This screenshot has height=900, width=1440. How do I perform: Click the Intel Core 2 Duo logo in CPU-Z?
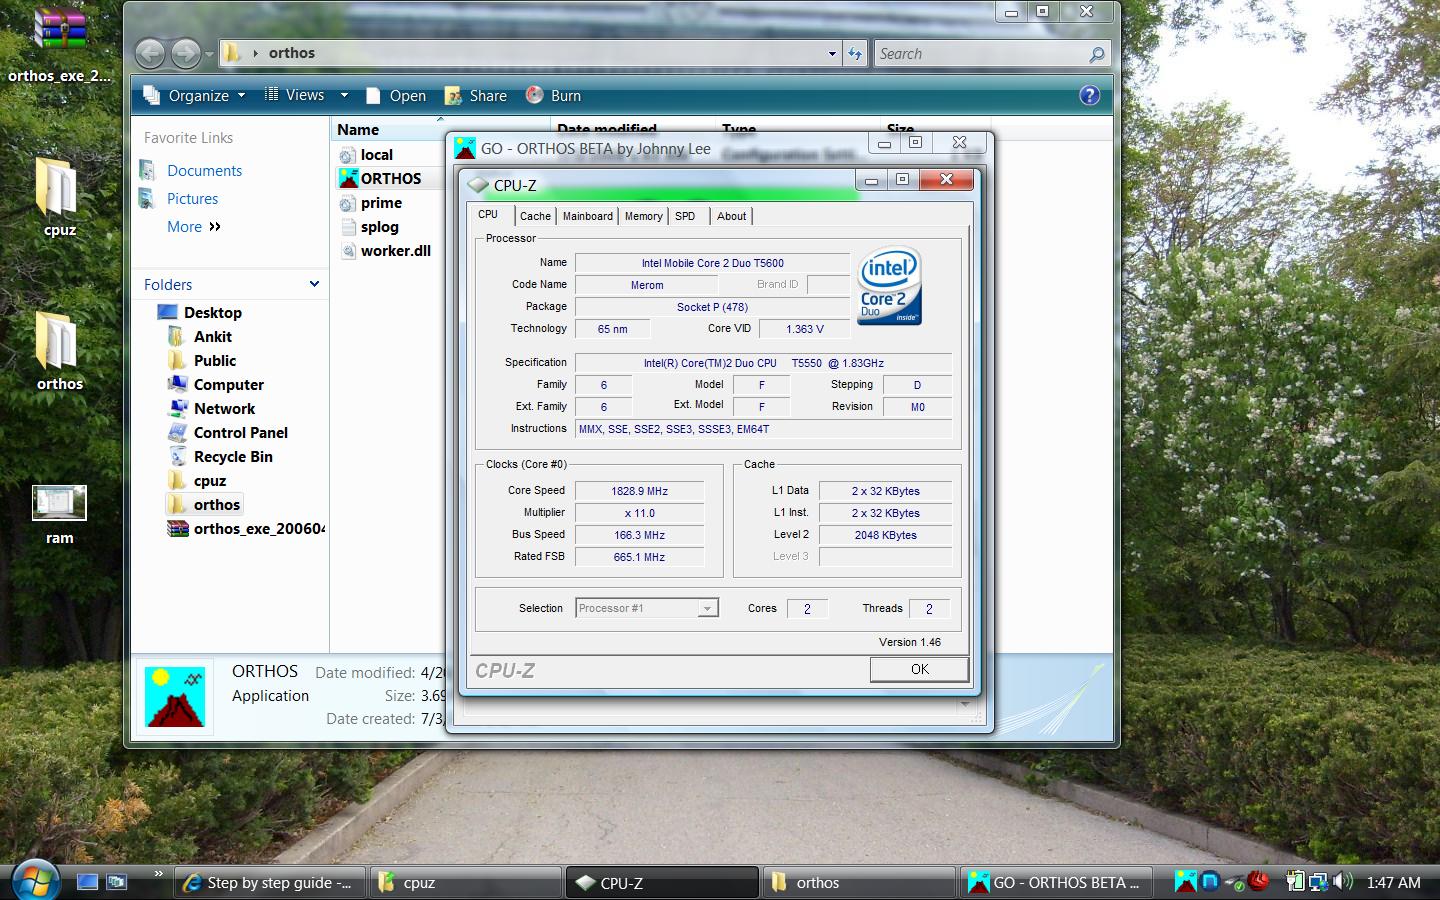point(888,286)
